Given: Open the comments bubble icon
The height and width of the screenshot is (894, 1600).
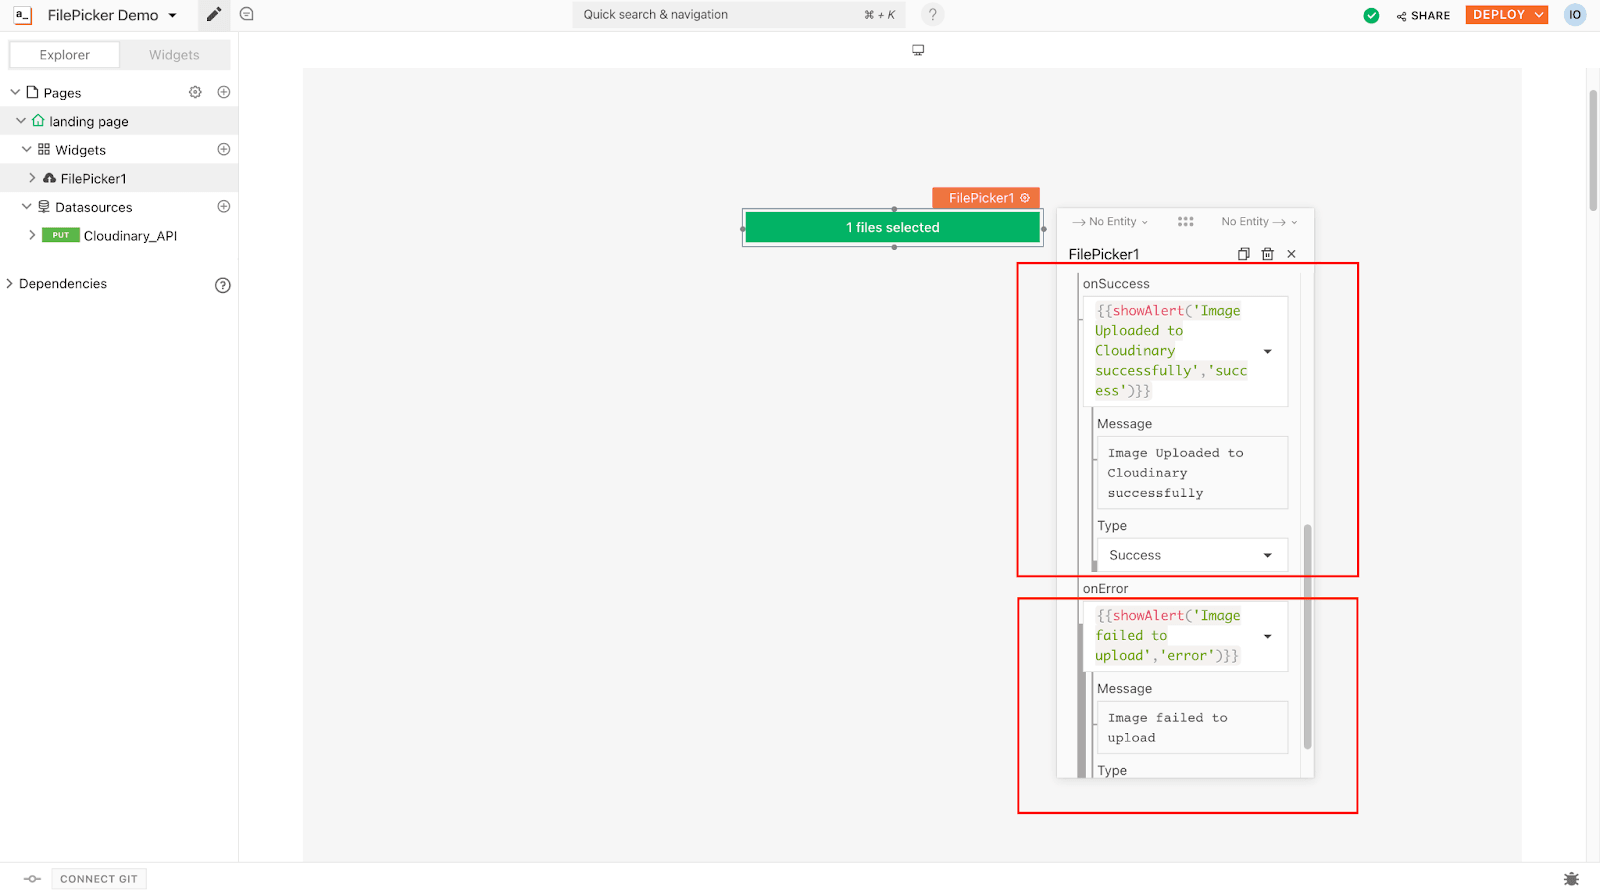Looking at the screenshot, I should [x=247, y=15].
